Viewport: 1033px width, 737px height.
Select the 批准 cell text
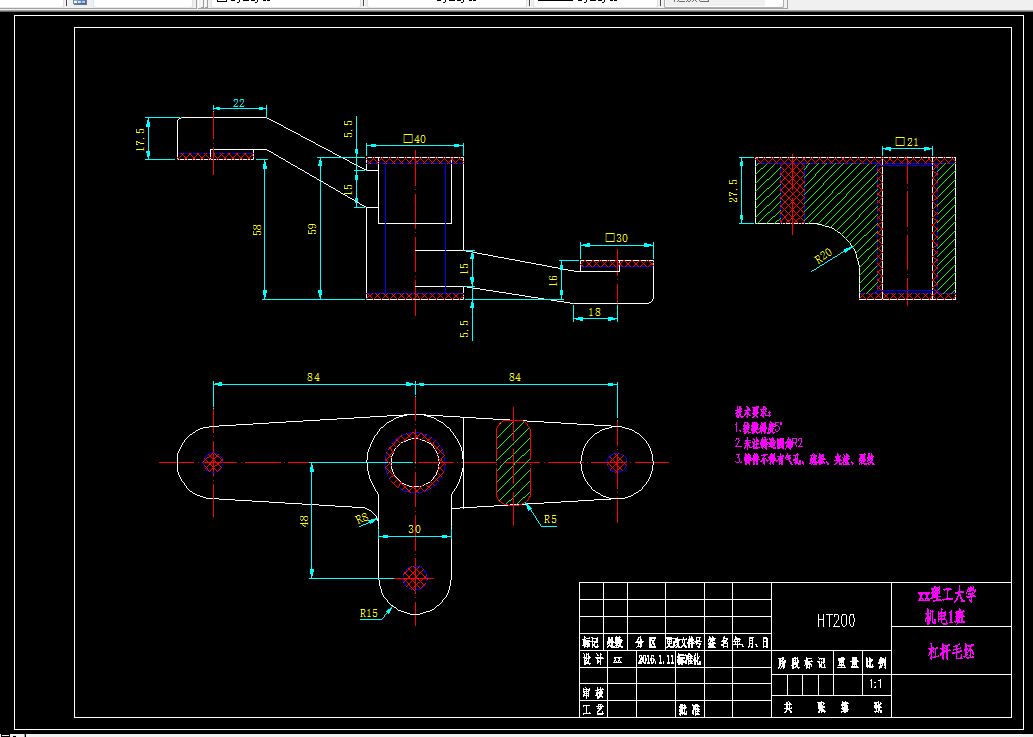coord(689,710)
